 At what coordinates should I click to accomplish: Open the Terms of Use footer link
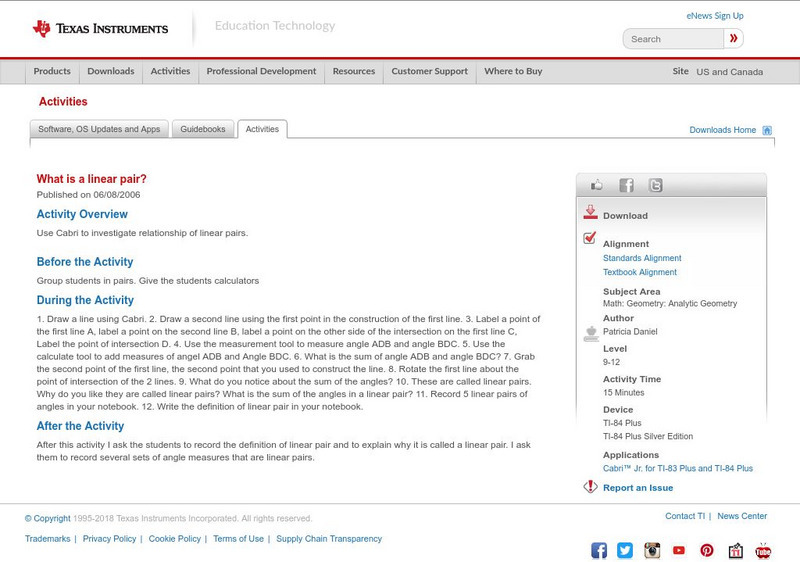point(238,539)
